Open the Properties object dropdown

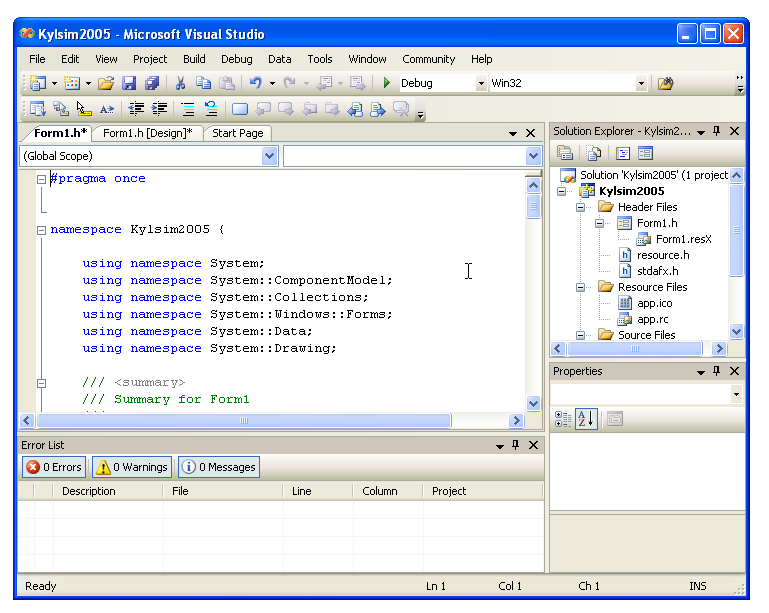(x=736, y=394)
